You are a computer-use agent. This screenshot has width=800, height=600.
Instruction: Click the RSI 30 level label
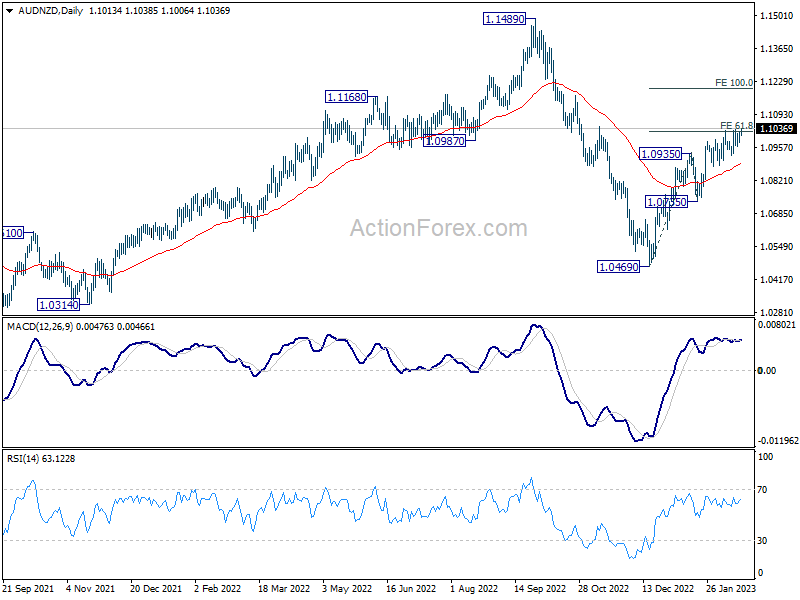762,540
